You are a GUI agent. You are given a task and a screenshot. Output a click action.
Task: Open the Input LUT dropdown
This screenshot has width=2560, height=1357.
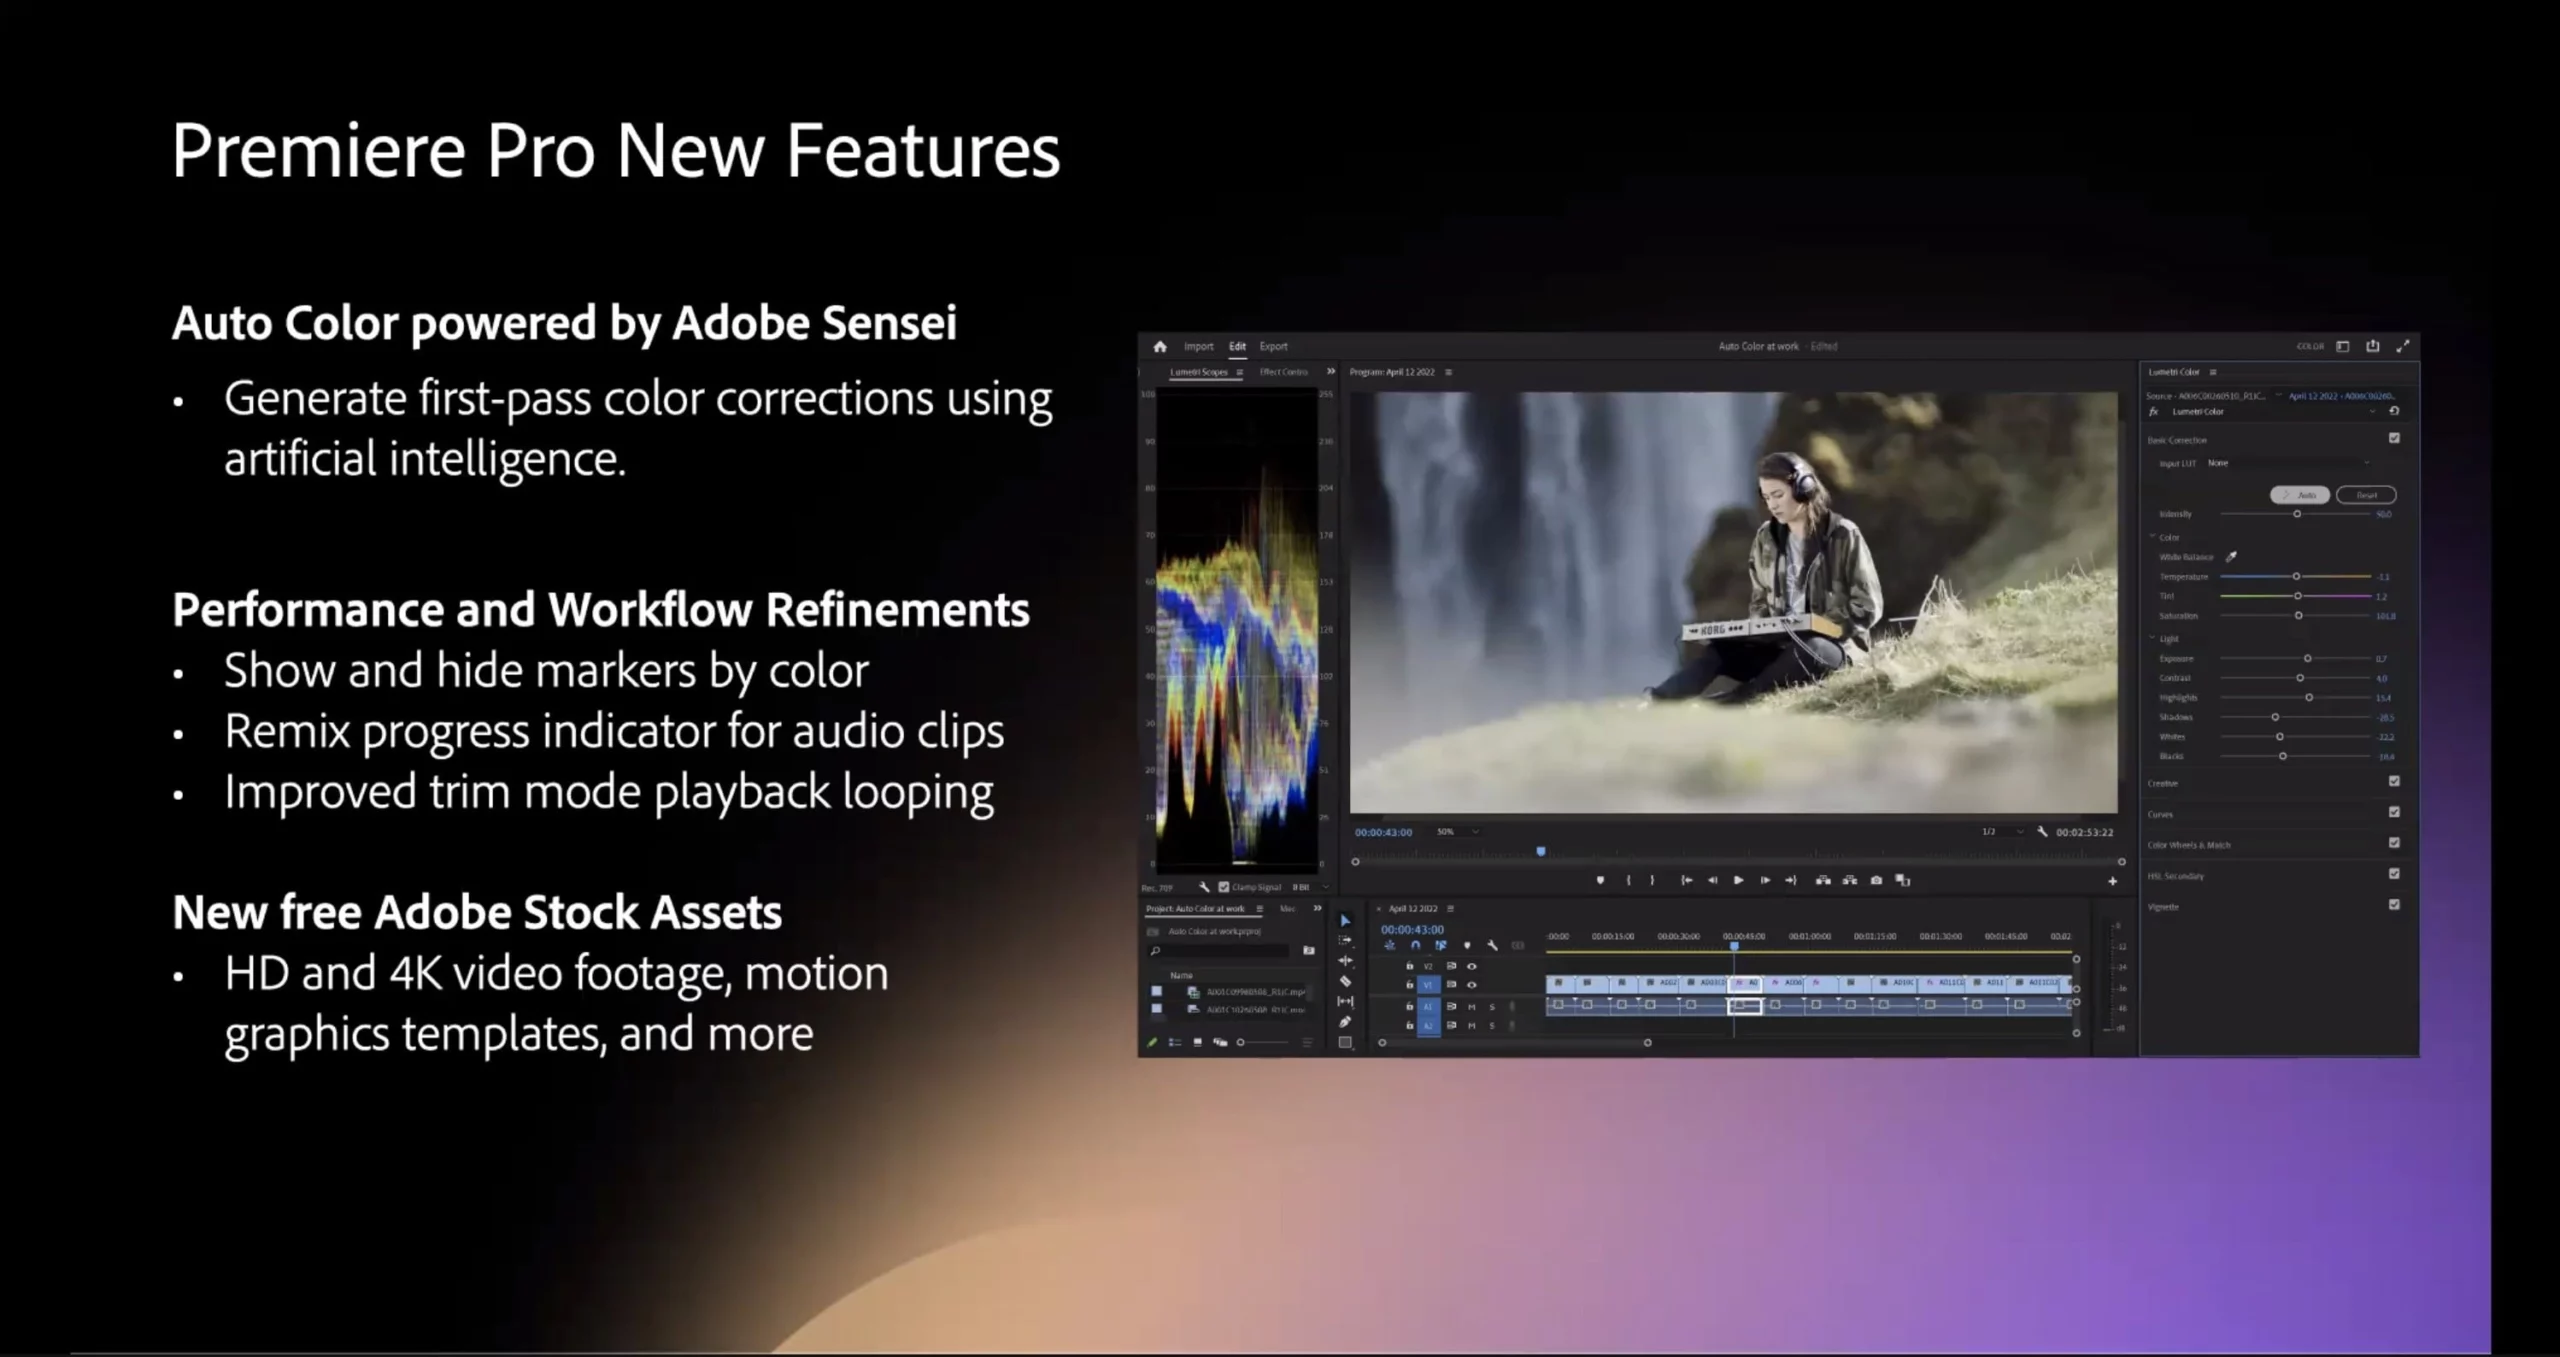click(2288, 463)
